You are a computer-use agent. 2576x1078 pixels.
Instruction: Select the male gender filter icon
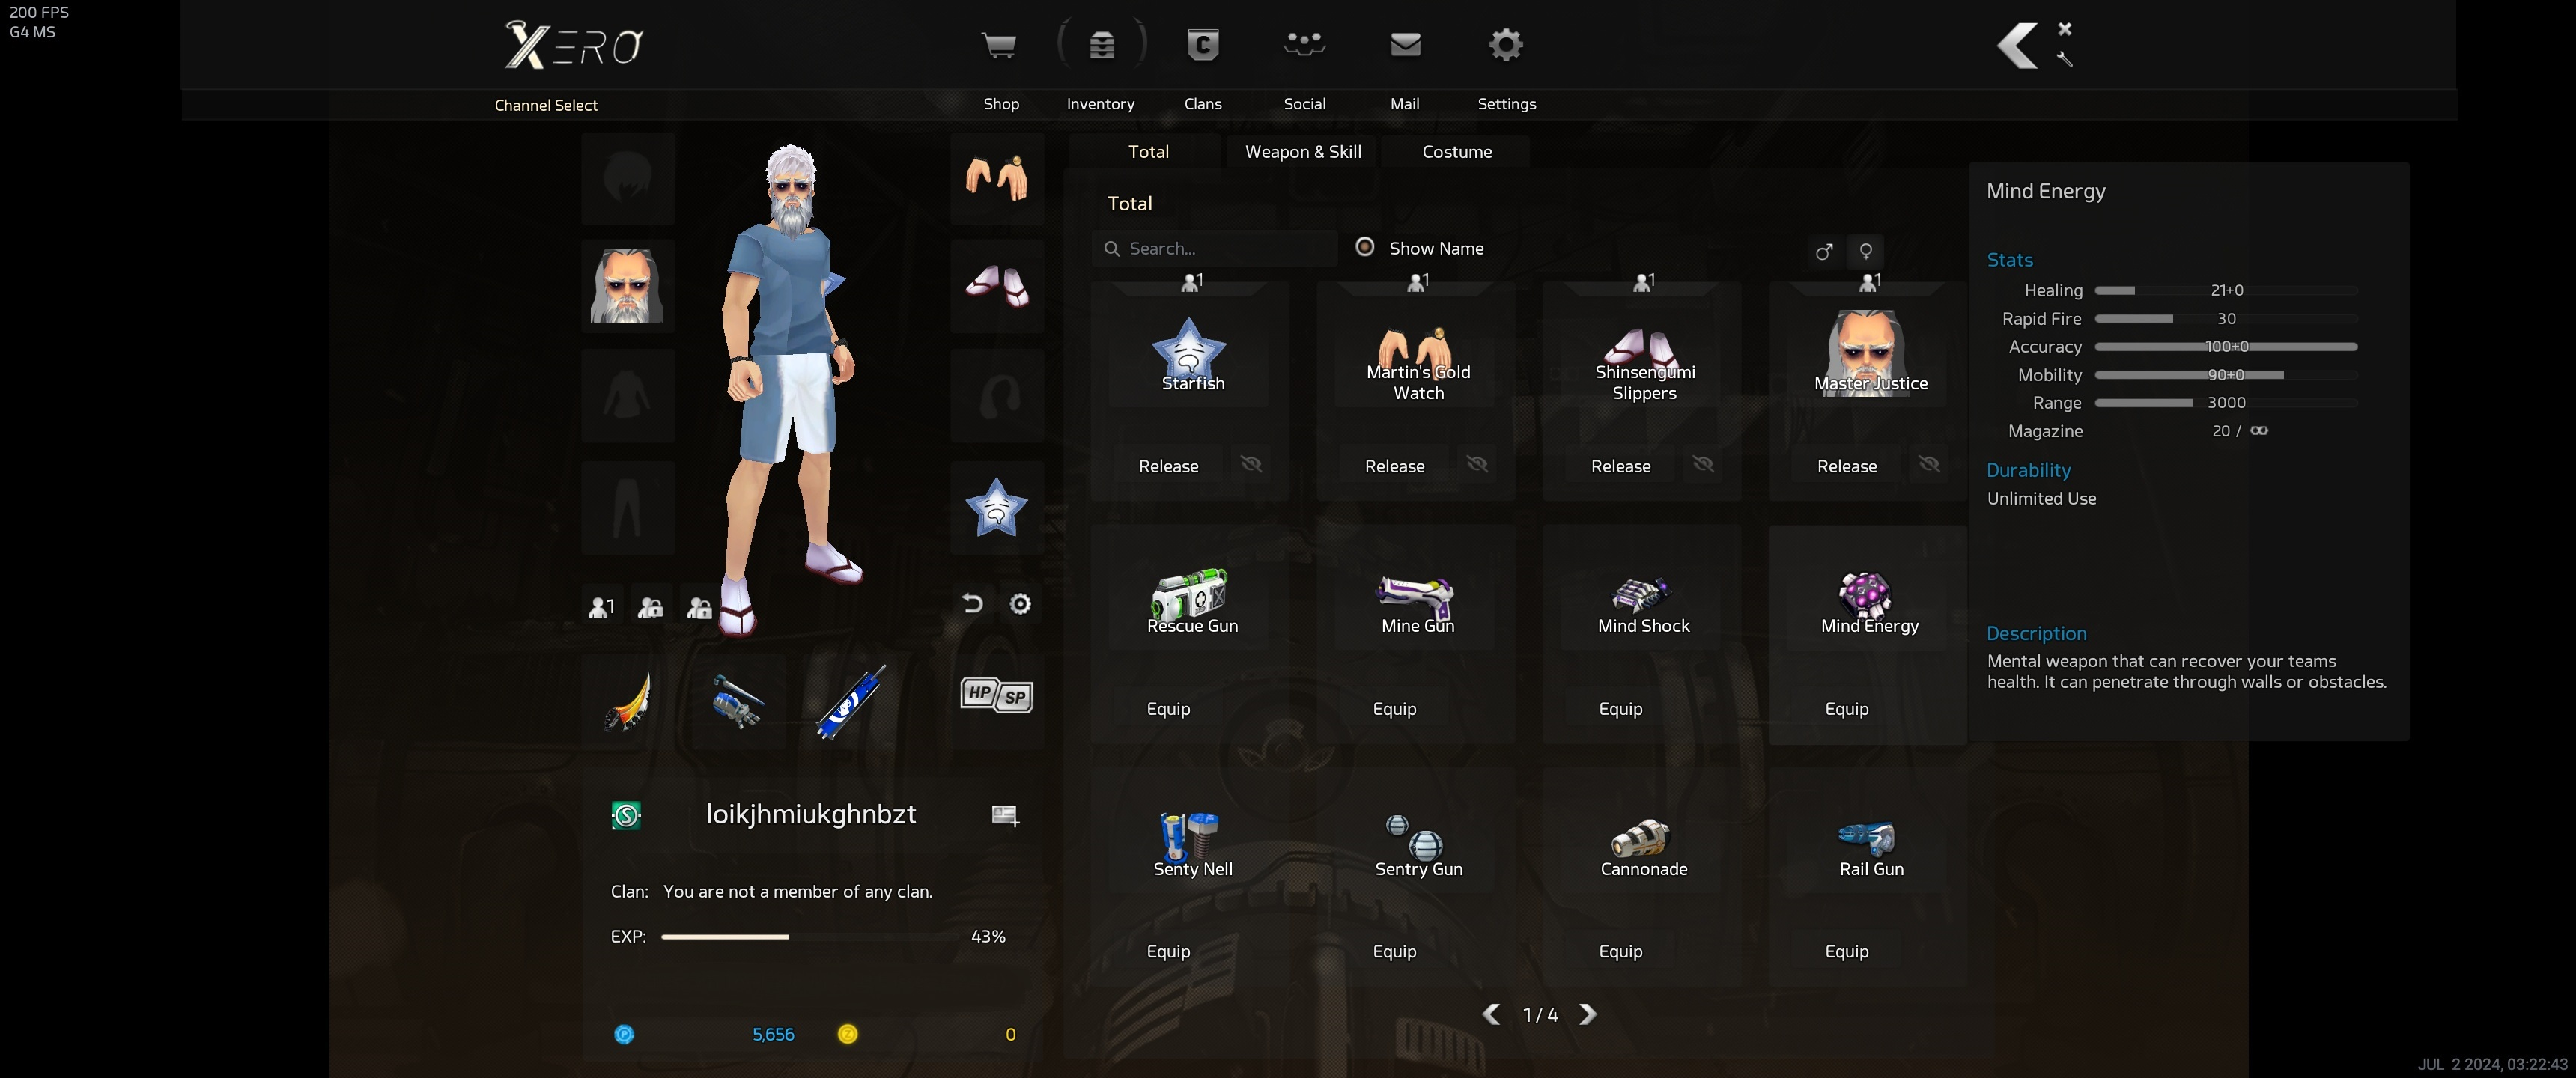(x=1824, y=251)
